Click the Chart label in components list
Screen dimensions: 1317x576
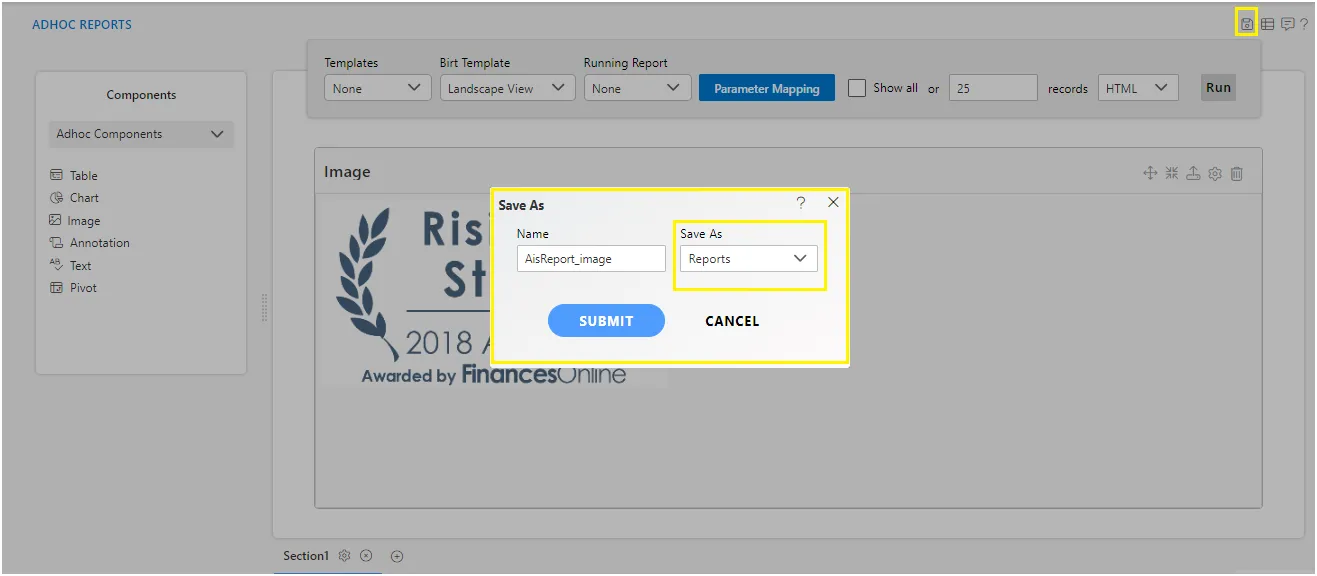85,198
